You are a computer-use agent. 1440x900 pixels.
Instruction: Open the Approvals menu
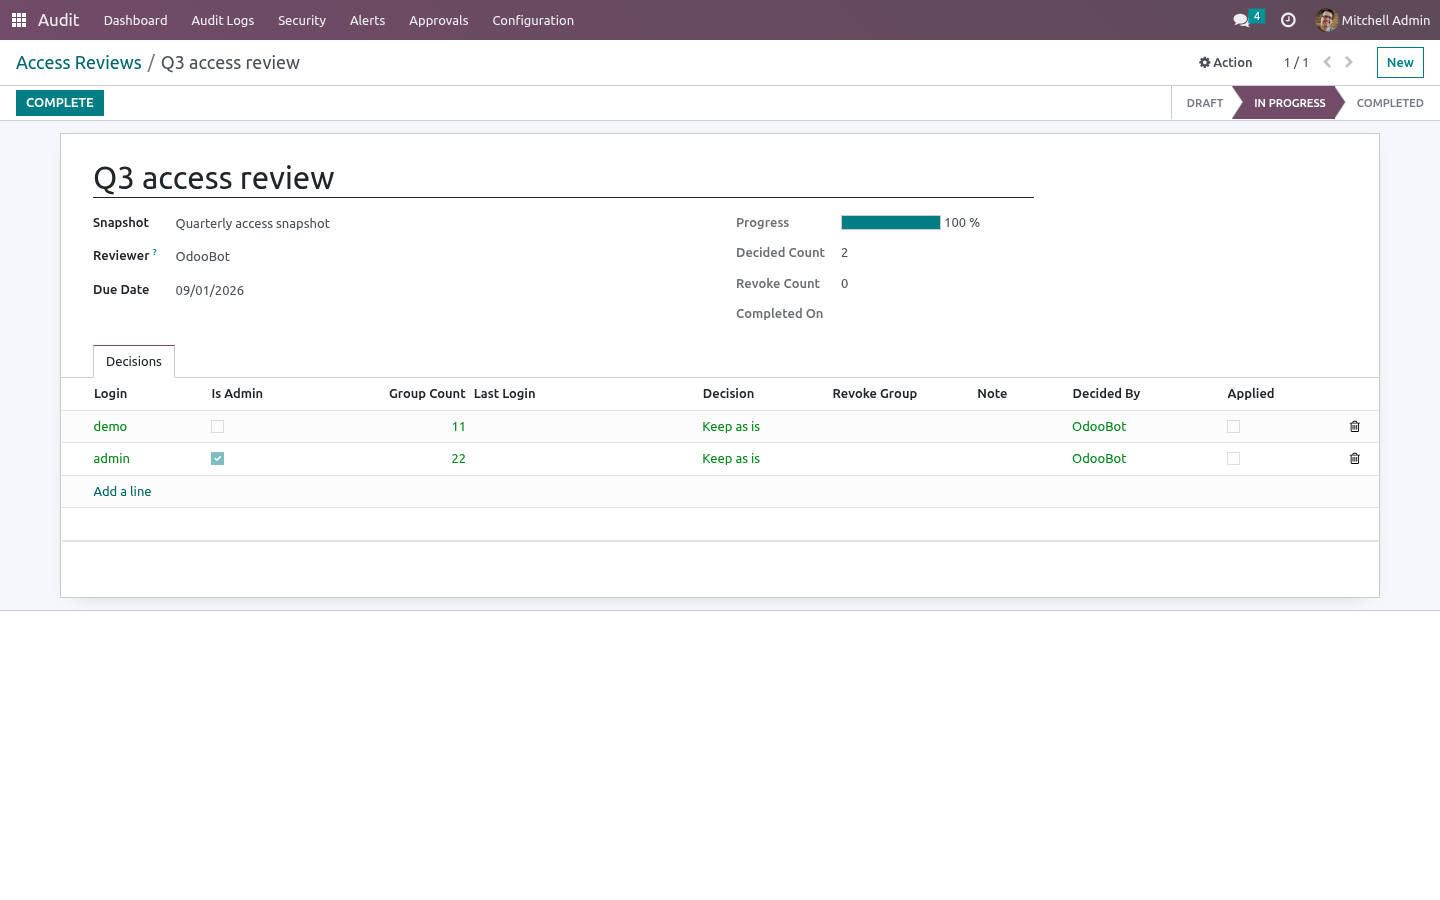point(439,20)
